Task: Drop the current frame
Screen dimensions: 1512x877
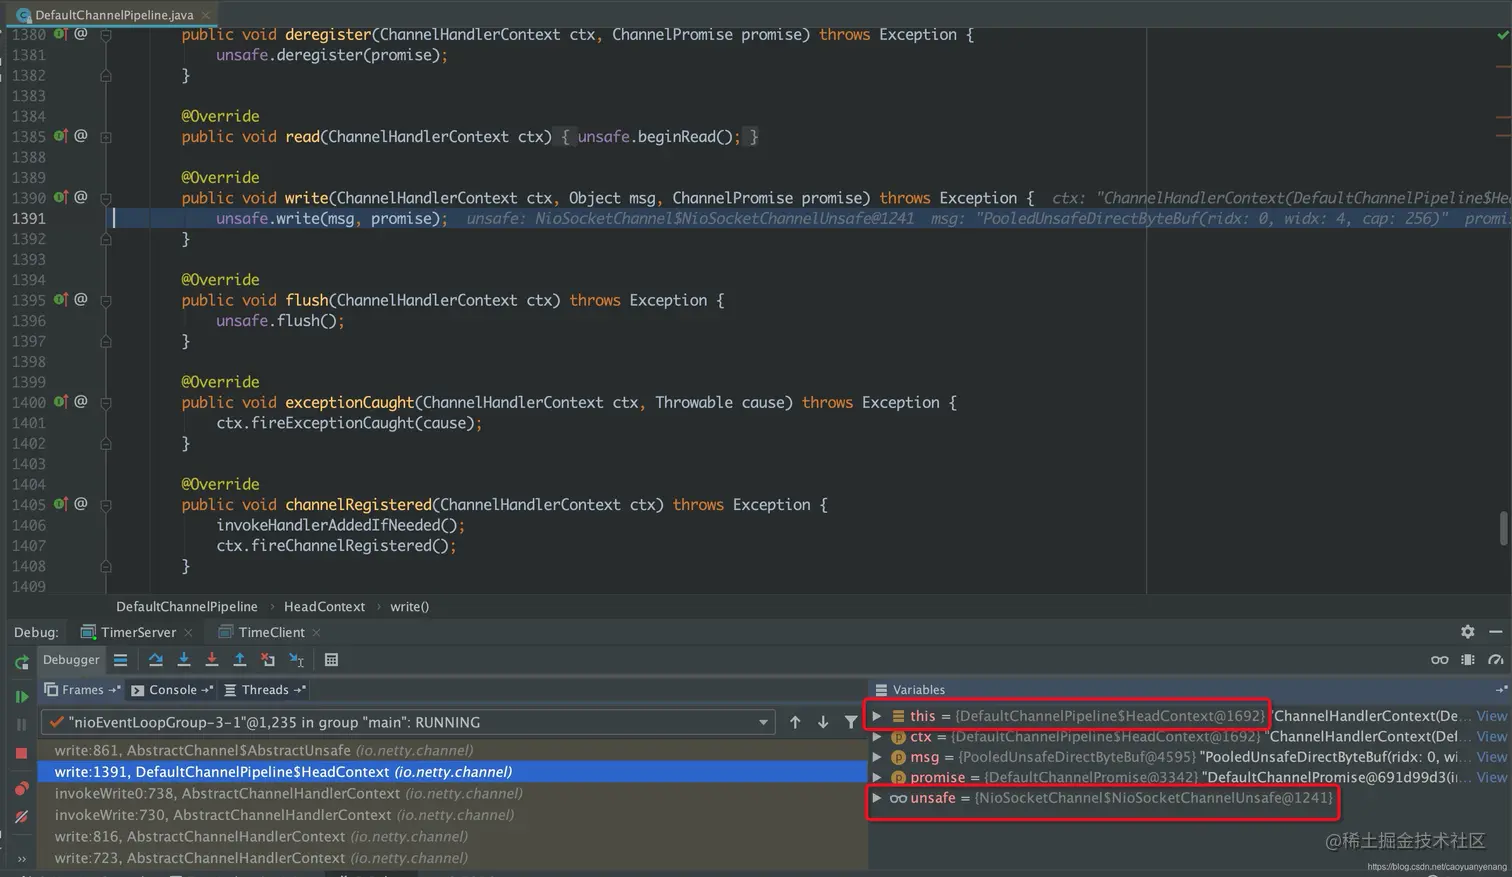Action: pos(268,660)
